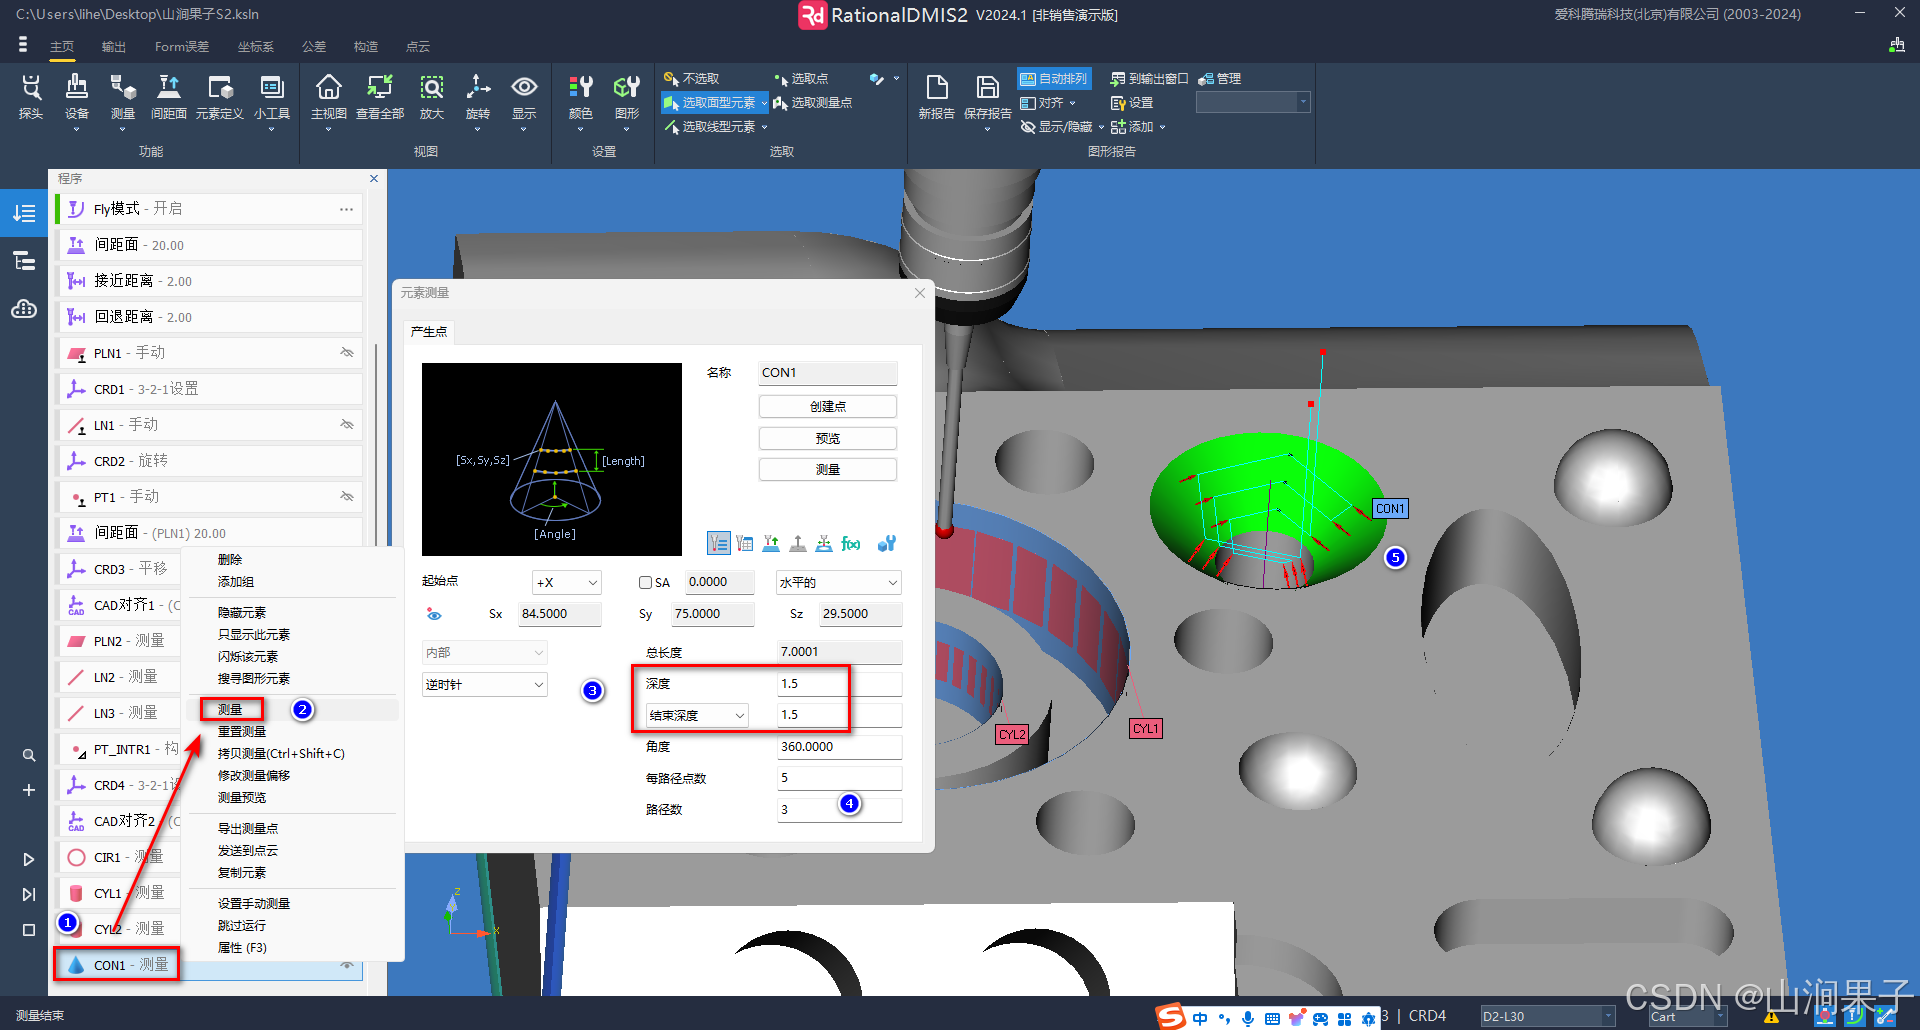Toggle the SA checkbox

[645, 582]
